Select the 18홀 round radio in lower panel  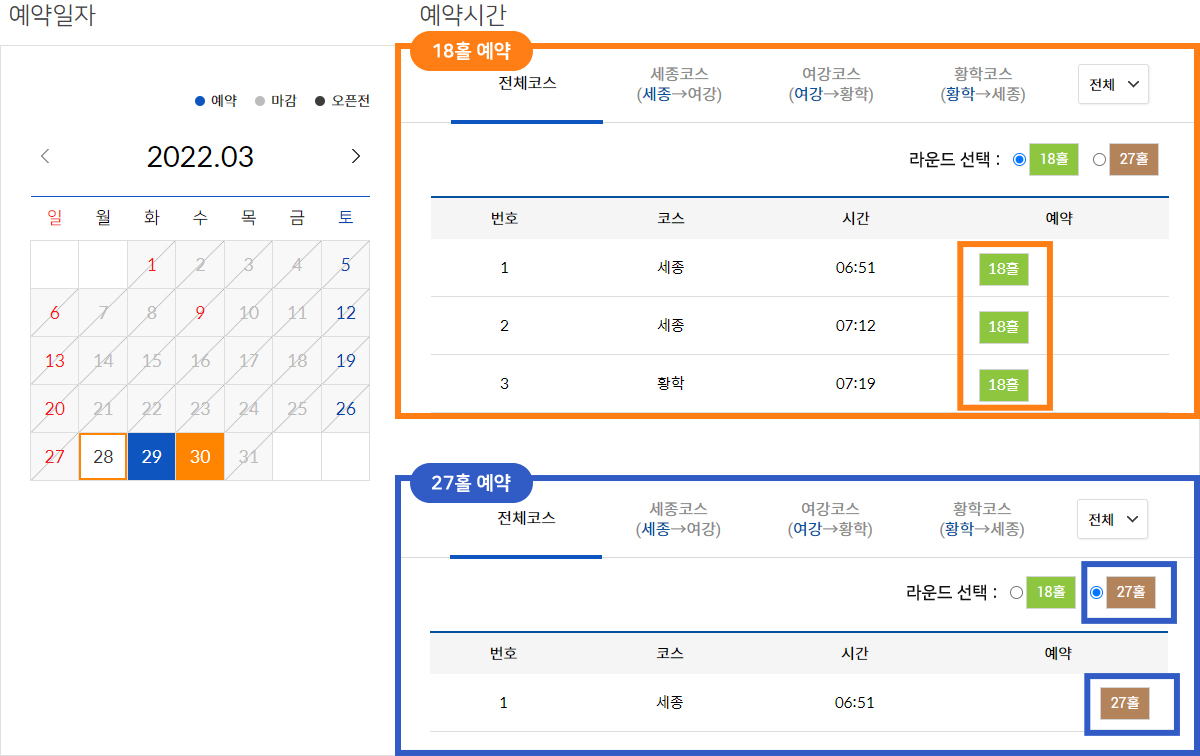(1017, 592)
